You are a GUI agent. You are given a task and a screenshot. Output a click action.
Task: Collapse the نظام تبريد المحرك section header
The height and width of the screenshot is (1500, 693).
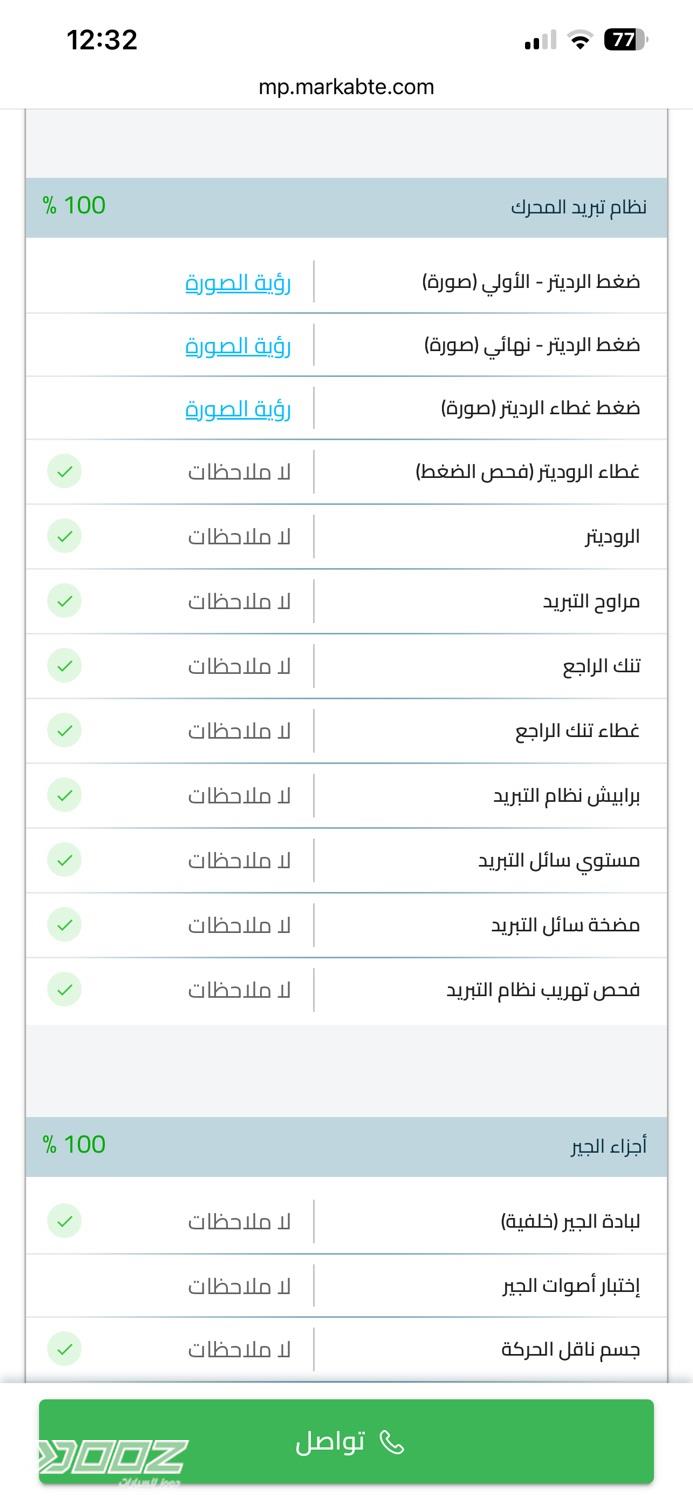[346, 207]
